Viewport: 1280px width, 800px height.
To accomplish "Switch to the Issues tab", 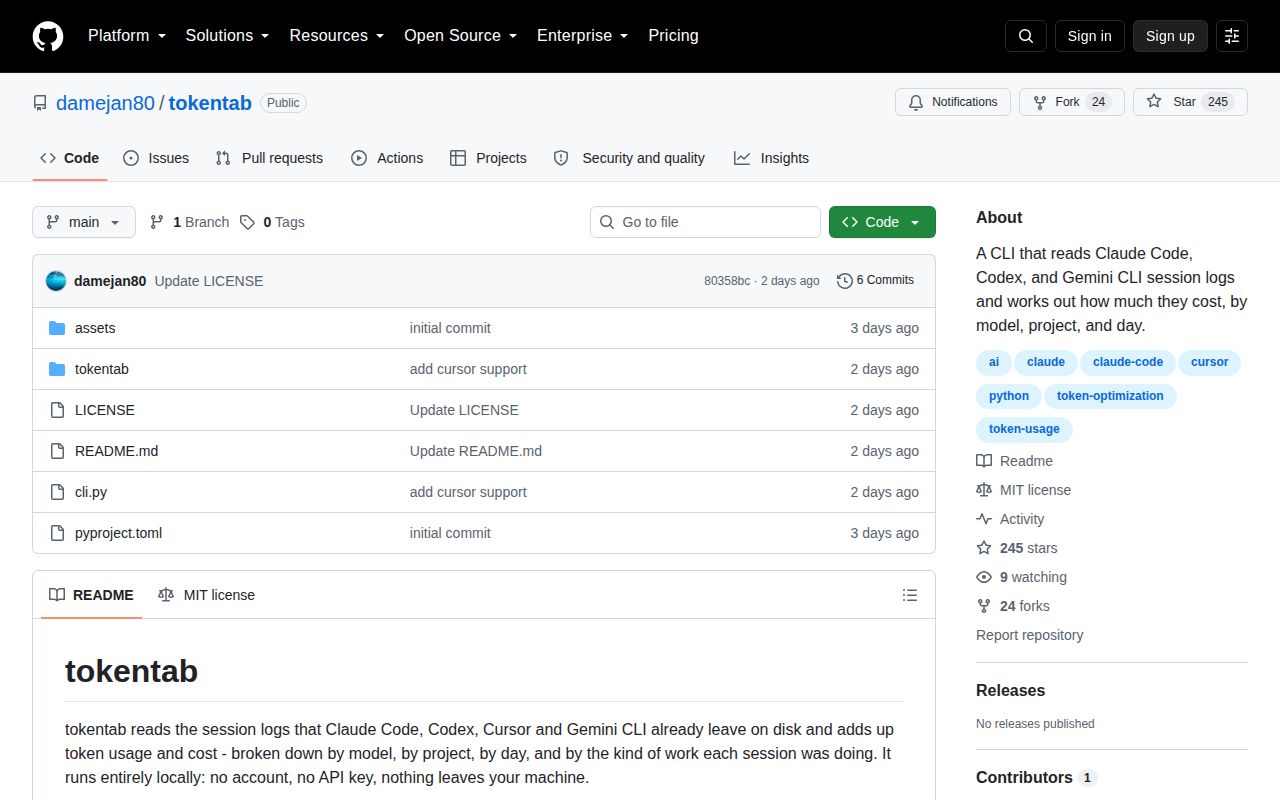I will pos(156,158).
